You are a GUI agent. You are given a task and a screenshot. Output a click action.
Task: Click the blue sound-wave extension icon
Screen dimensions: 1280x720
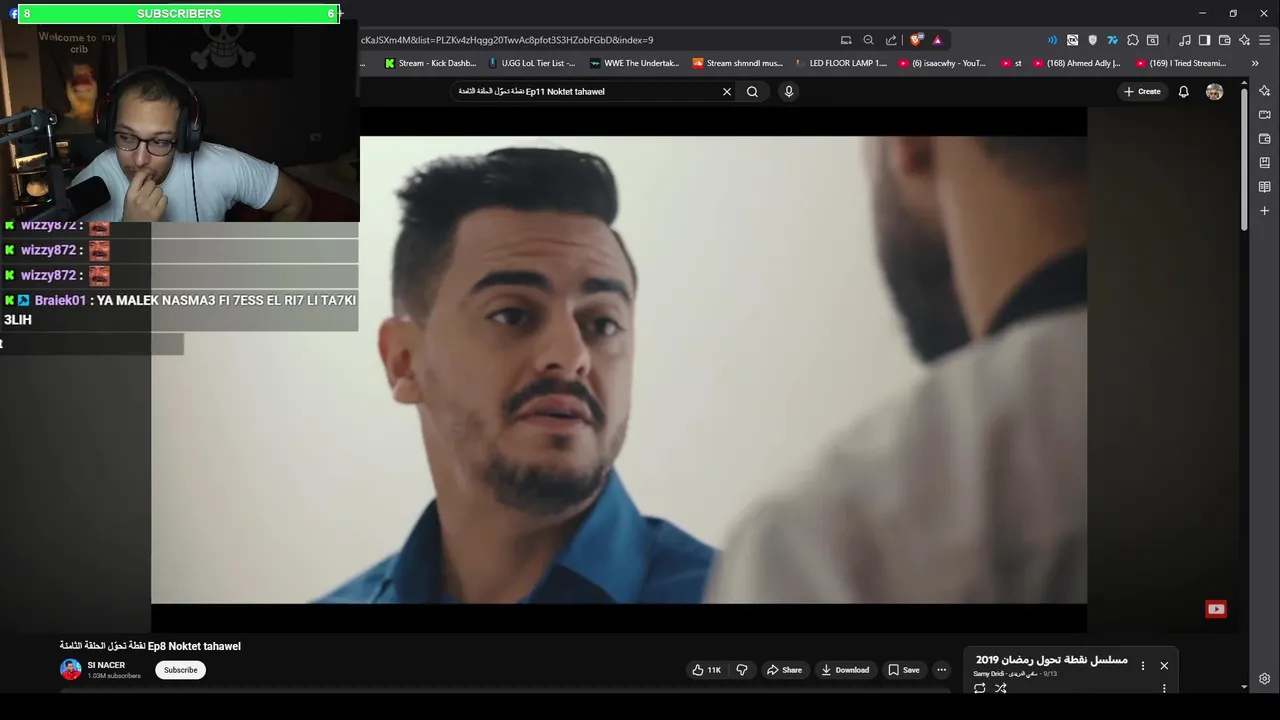1052,40
